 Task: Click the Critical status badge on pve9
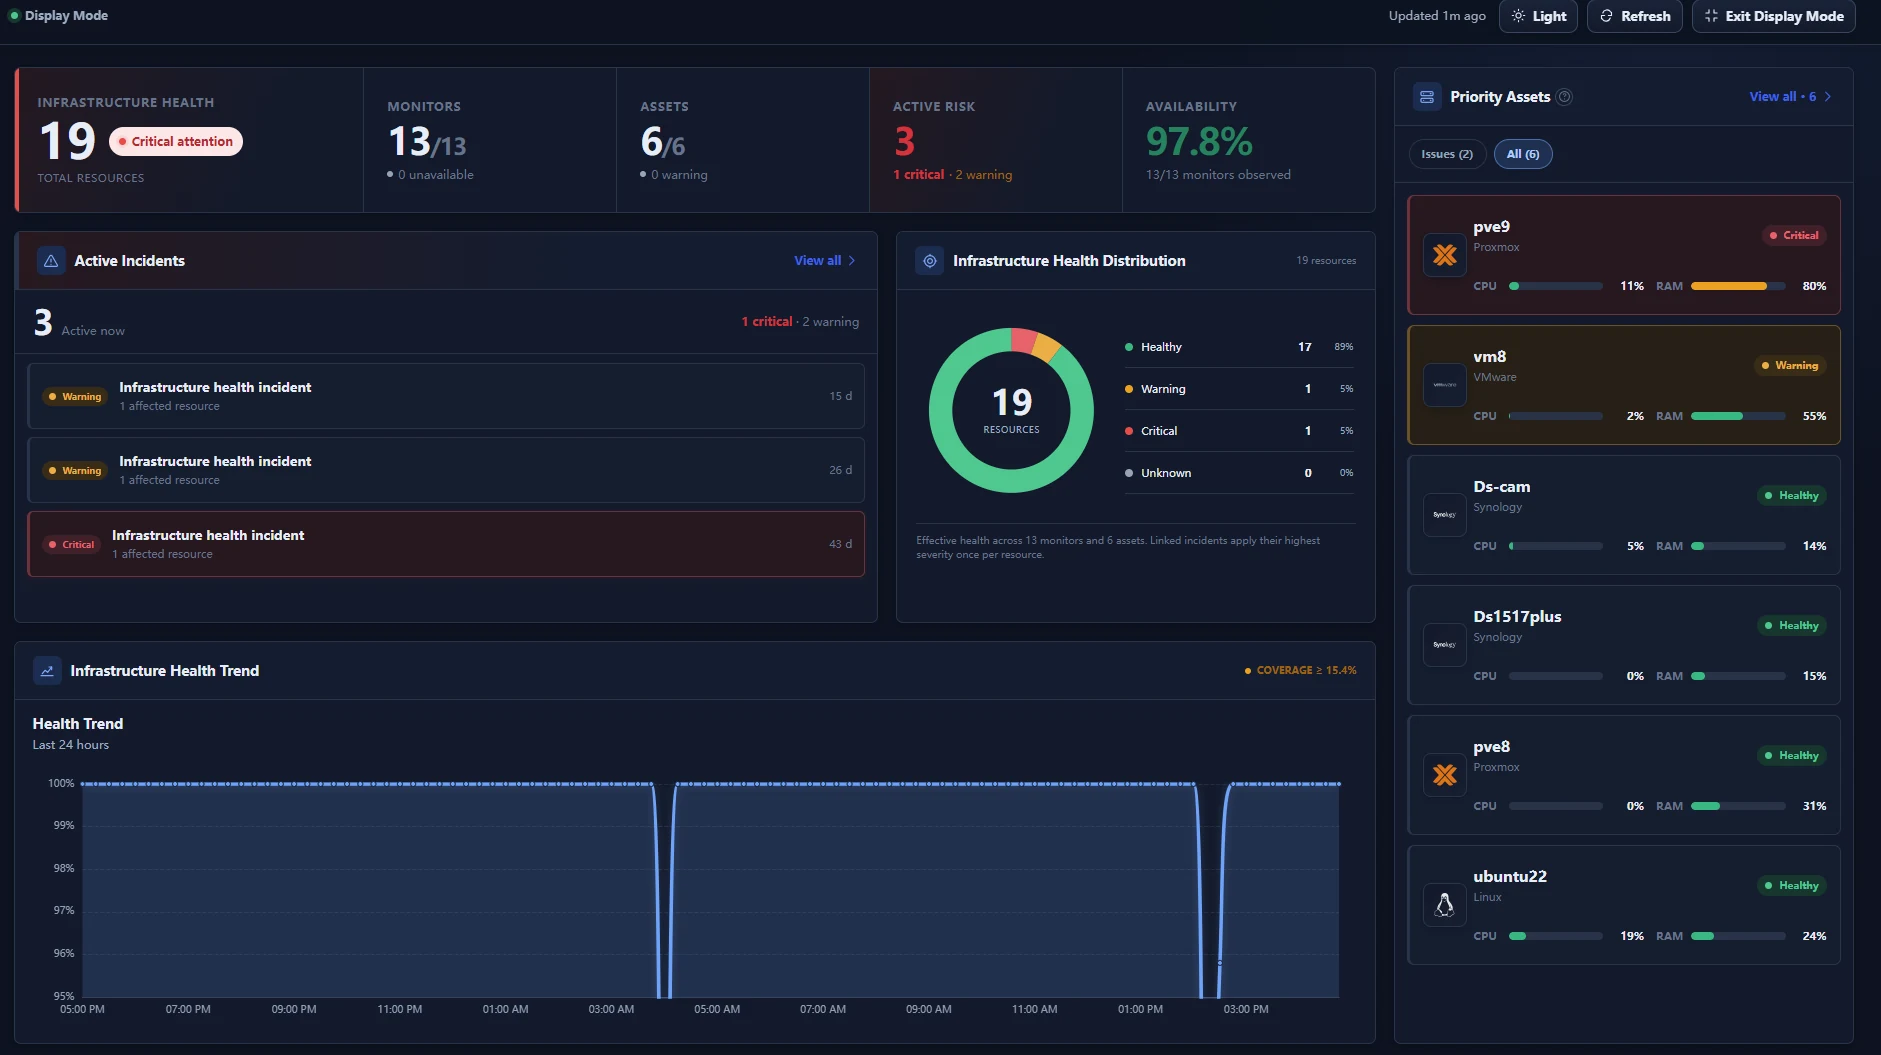click(x=1794, y=236)
